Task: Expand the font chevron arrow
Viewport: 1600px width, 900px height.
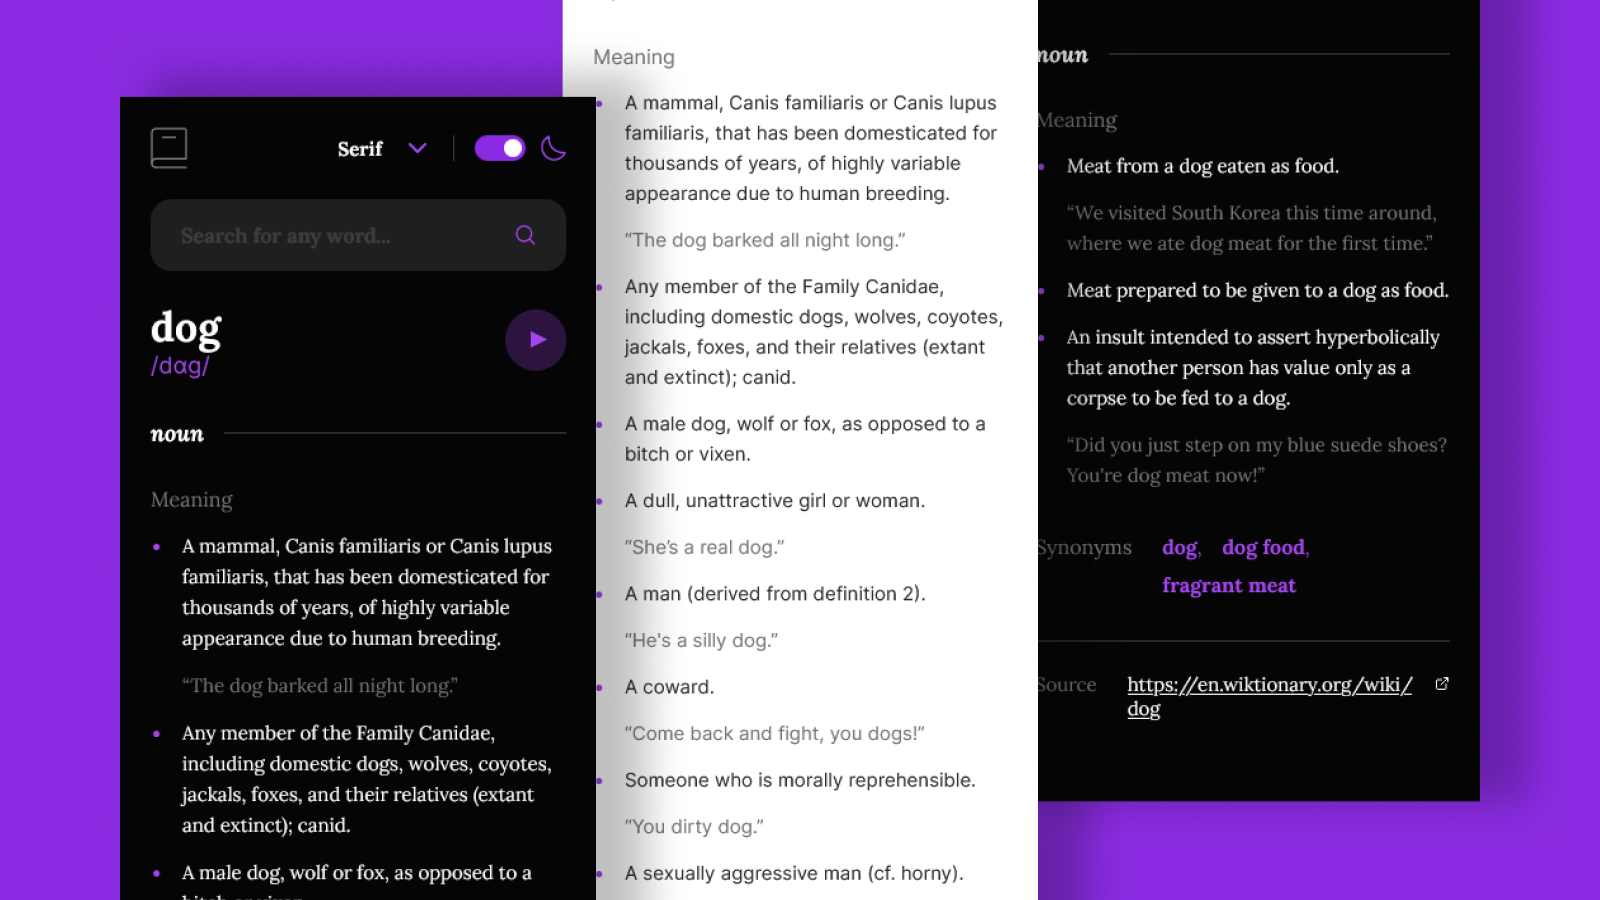Action: 418,148
